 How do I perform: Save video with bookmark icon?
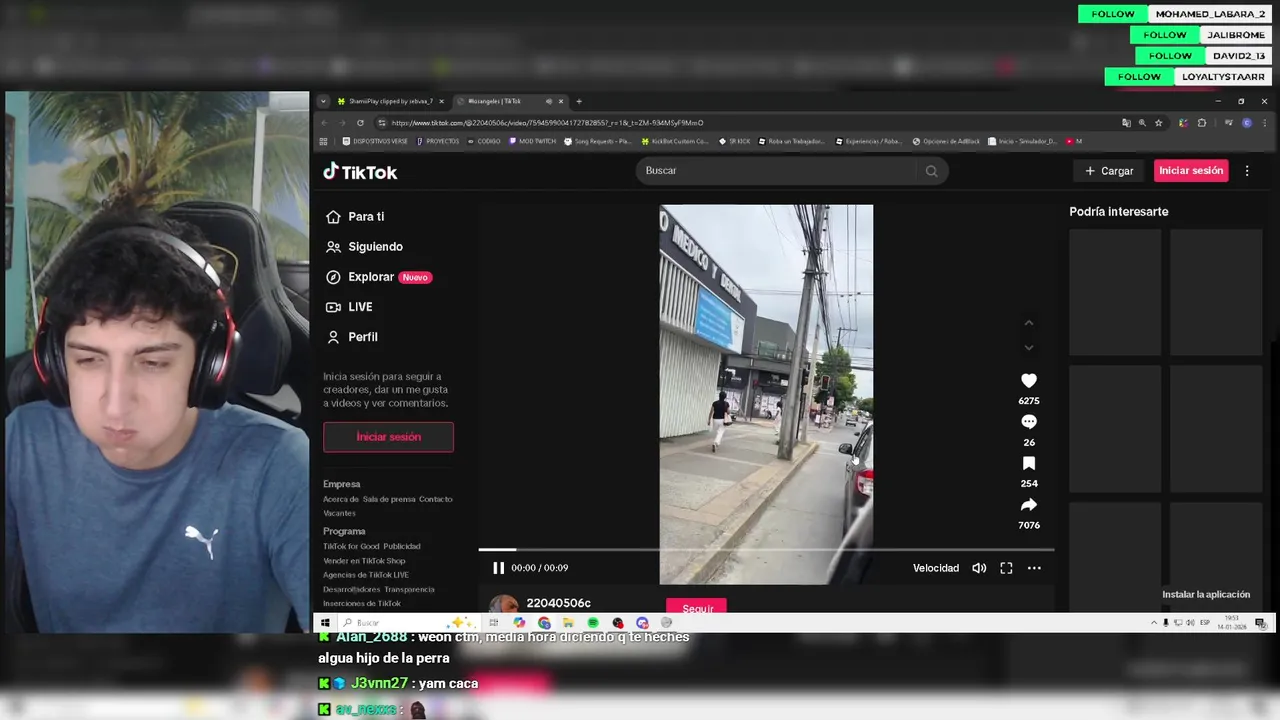click(1029, 464)
